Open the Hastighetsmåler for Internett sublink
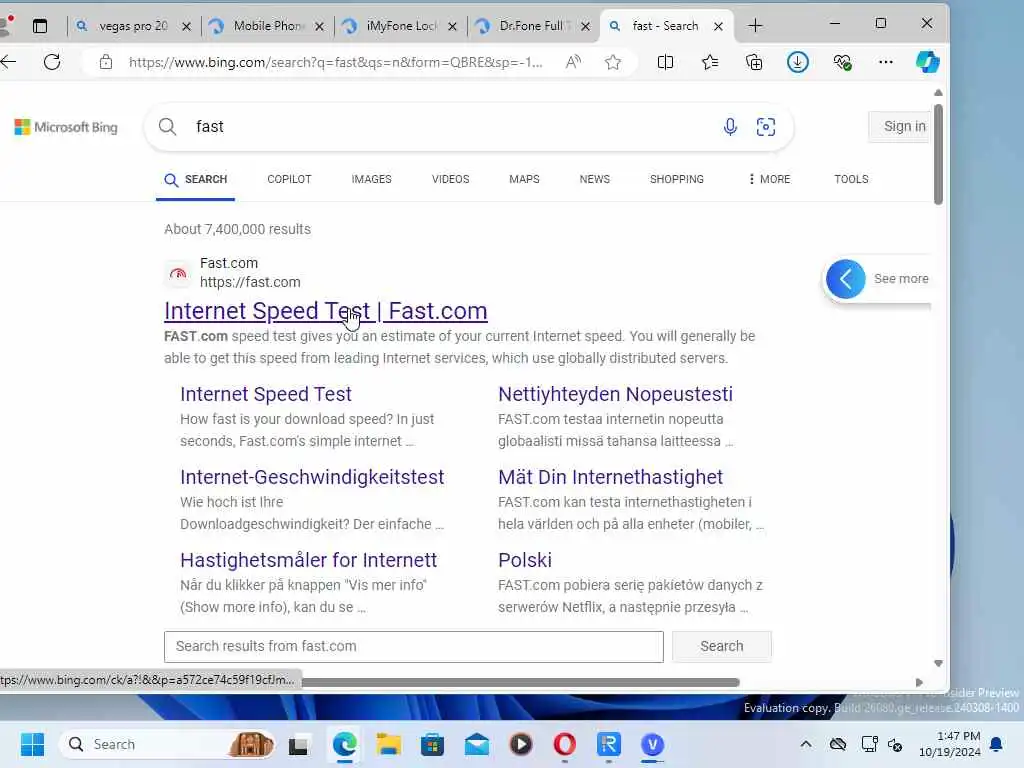Image resolution: width=1024 pixels, height=768 pixels. tap(308, 560)
